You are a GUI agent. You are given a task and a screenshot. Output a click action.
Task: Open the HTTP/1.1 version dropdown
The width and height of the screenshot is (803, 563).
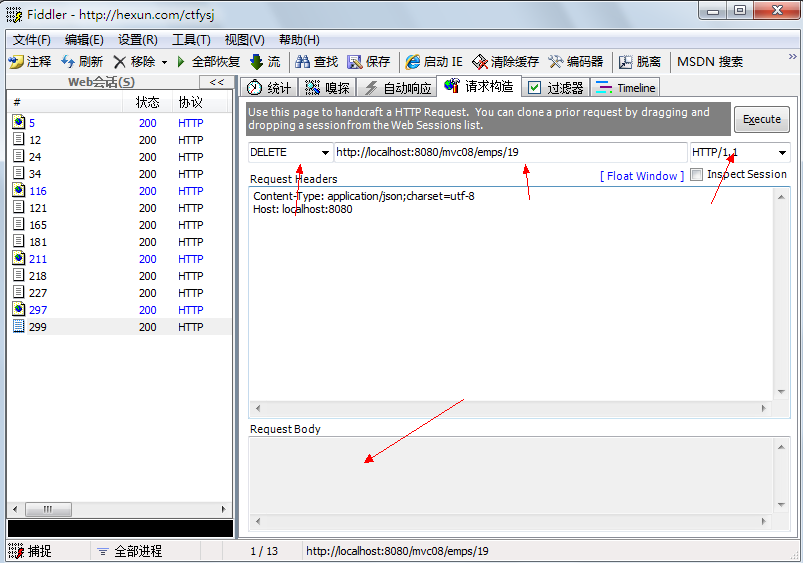pos(782,153)
